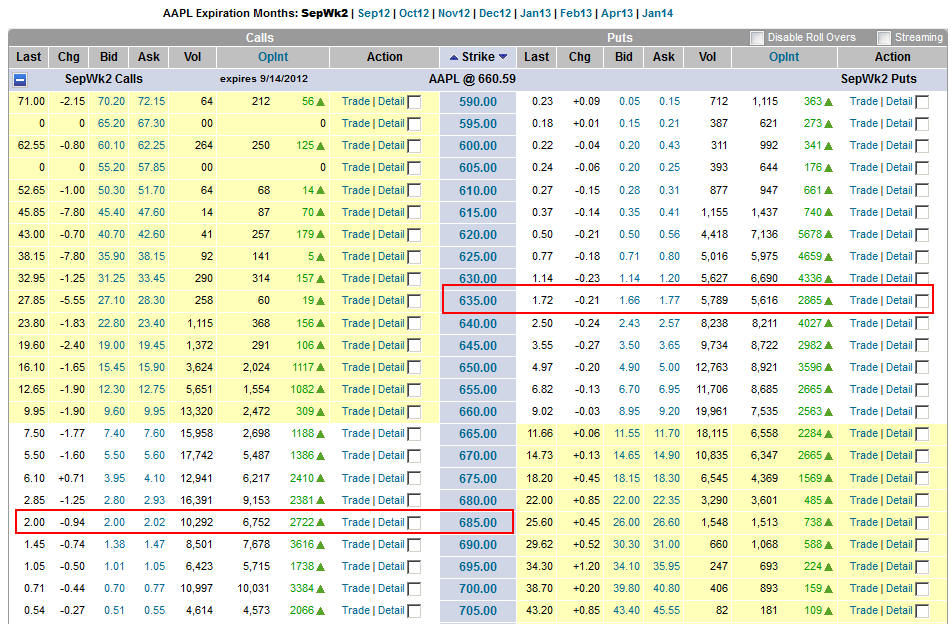The image size is (952, 624).
Task: Open Detail link for 635.00 put
Action: 898,300
